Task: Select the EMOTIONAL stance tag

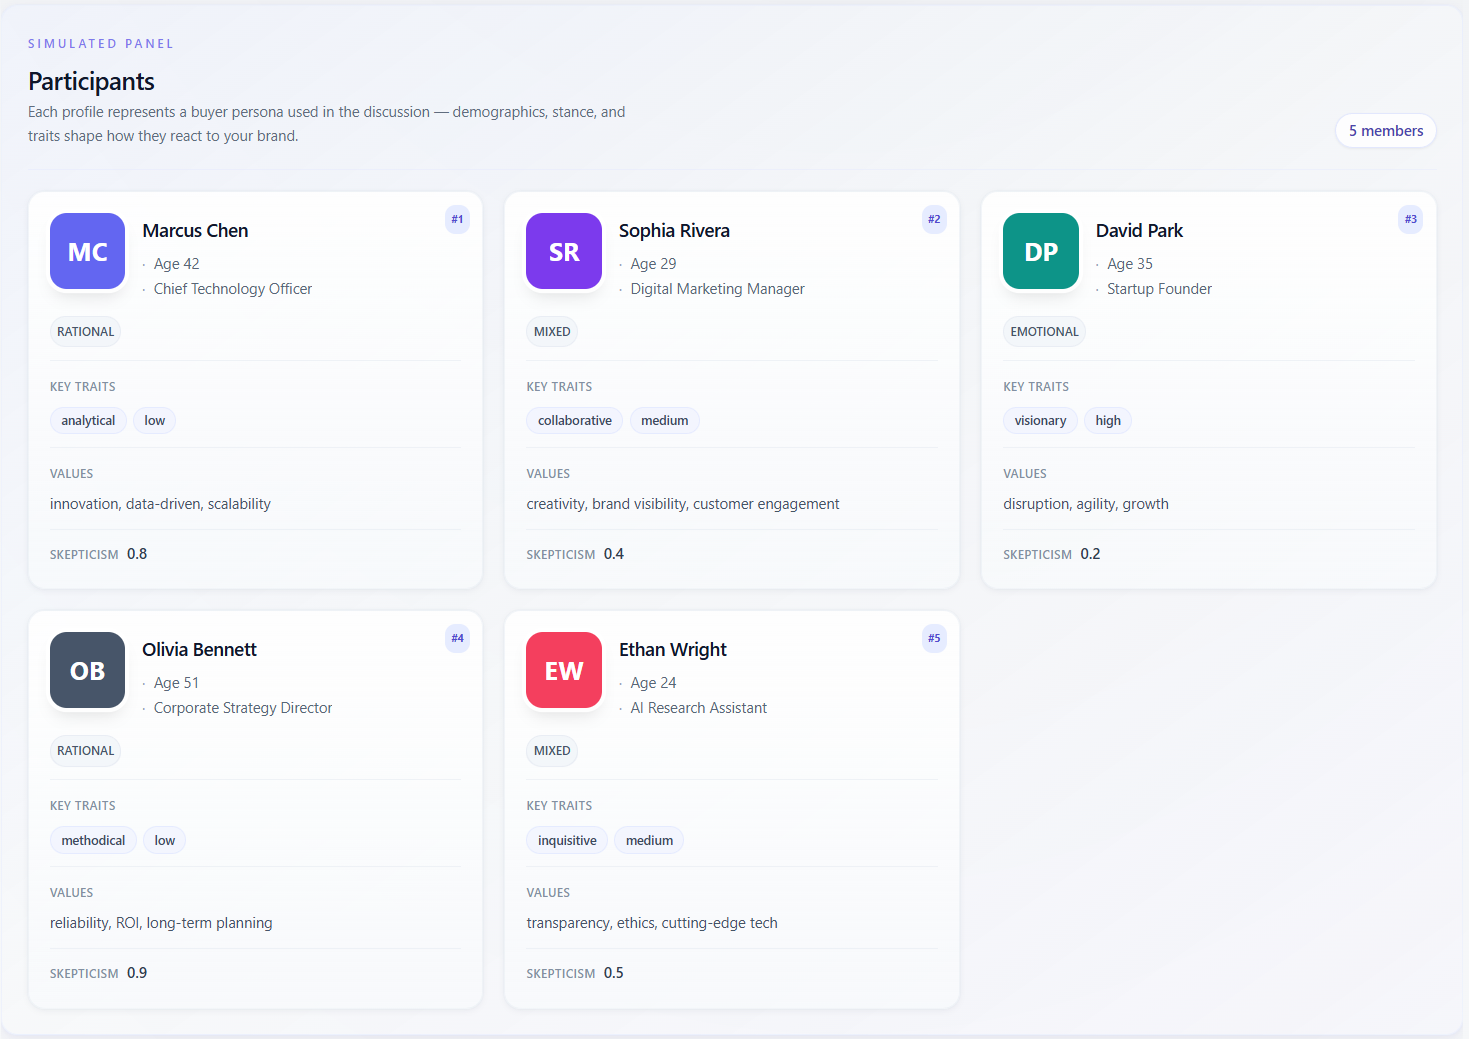Action: point(1044,332)
